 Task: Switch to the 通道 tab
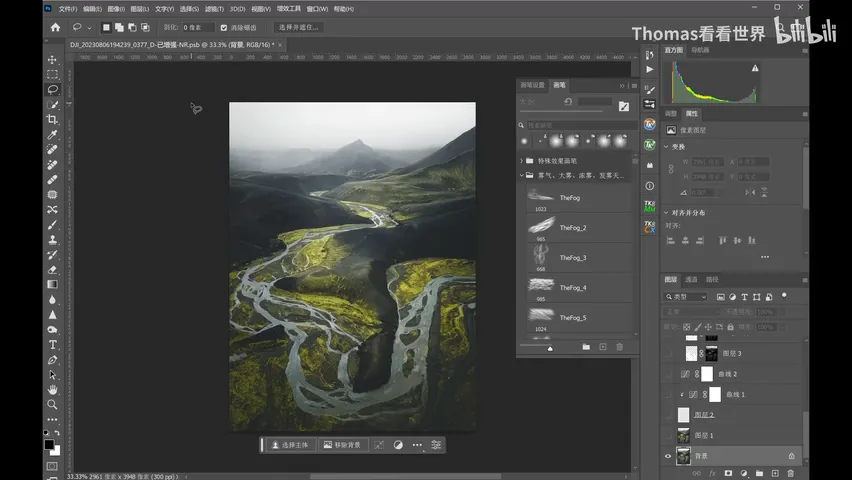tap(691, 279)
